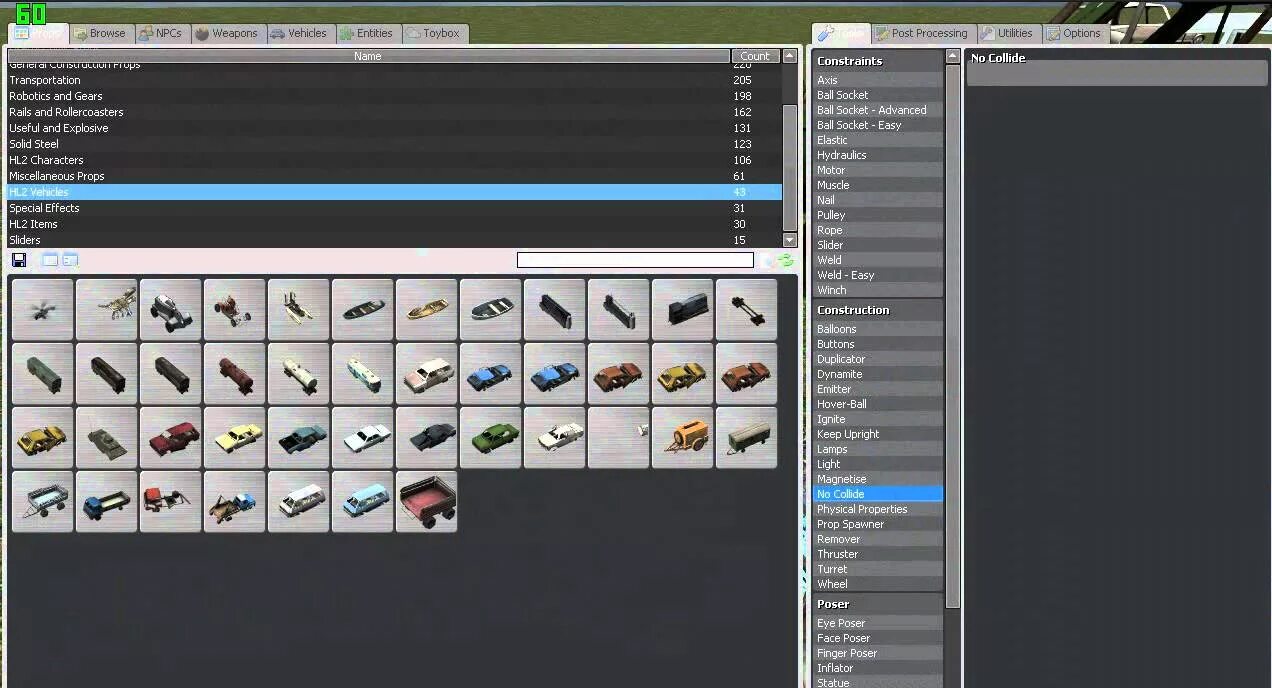Spawn the black car prop
Viewport: 1272px width, 688px height.
coord(427,438)
